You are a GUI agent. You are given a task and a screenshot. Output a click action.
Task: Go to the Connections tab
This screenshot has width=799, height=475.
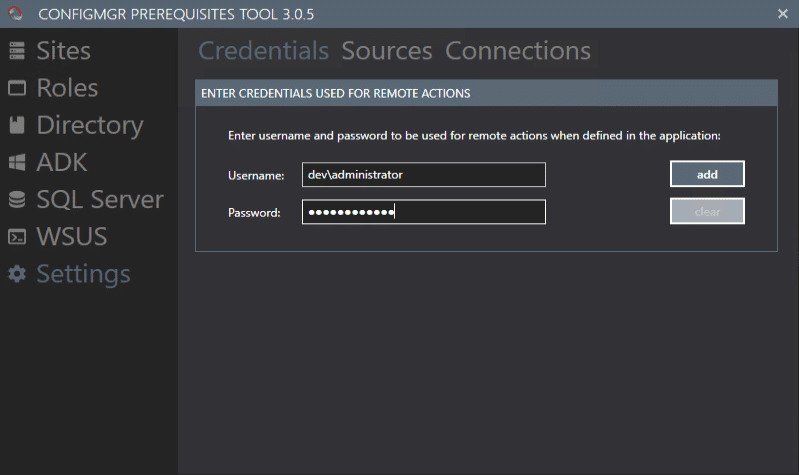tap(517, 51)
